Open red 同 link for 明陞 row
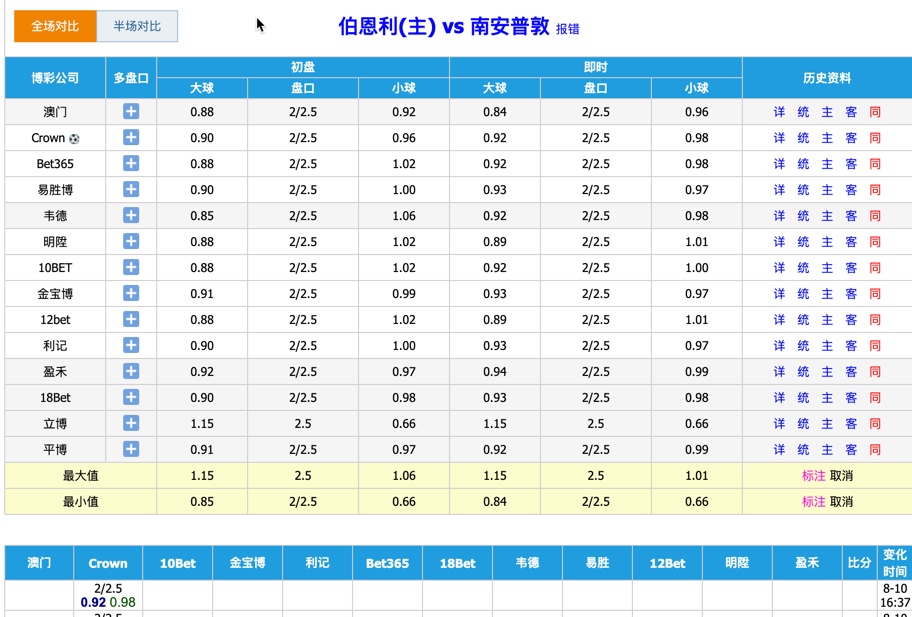Screen dimensions: 912x617 click(875, 242)
